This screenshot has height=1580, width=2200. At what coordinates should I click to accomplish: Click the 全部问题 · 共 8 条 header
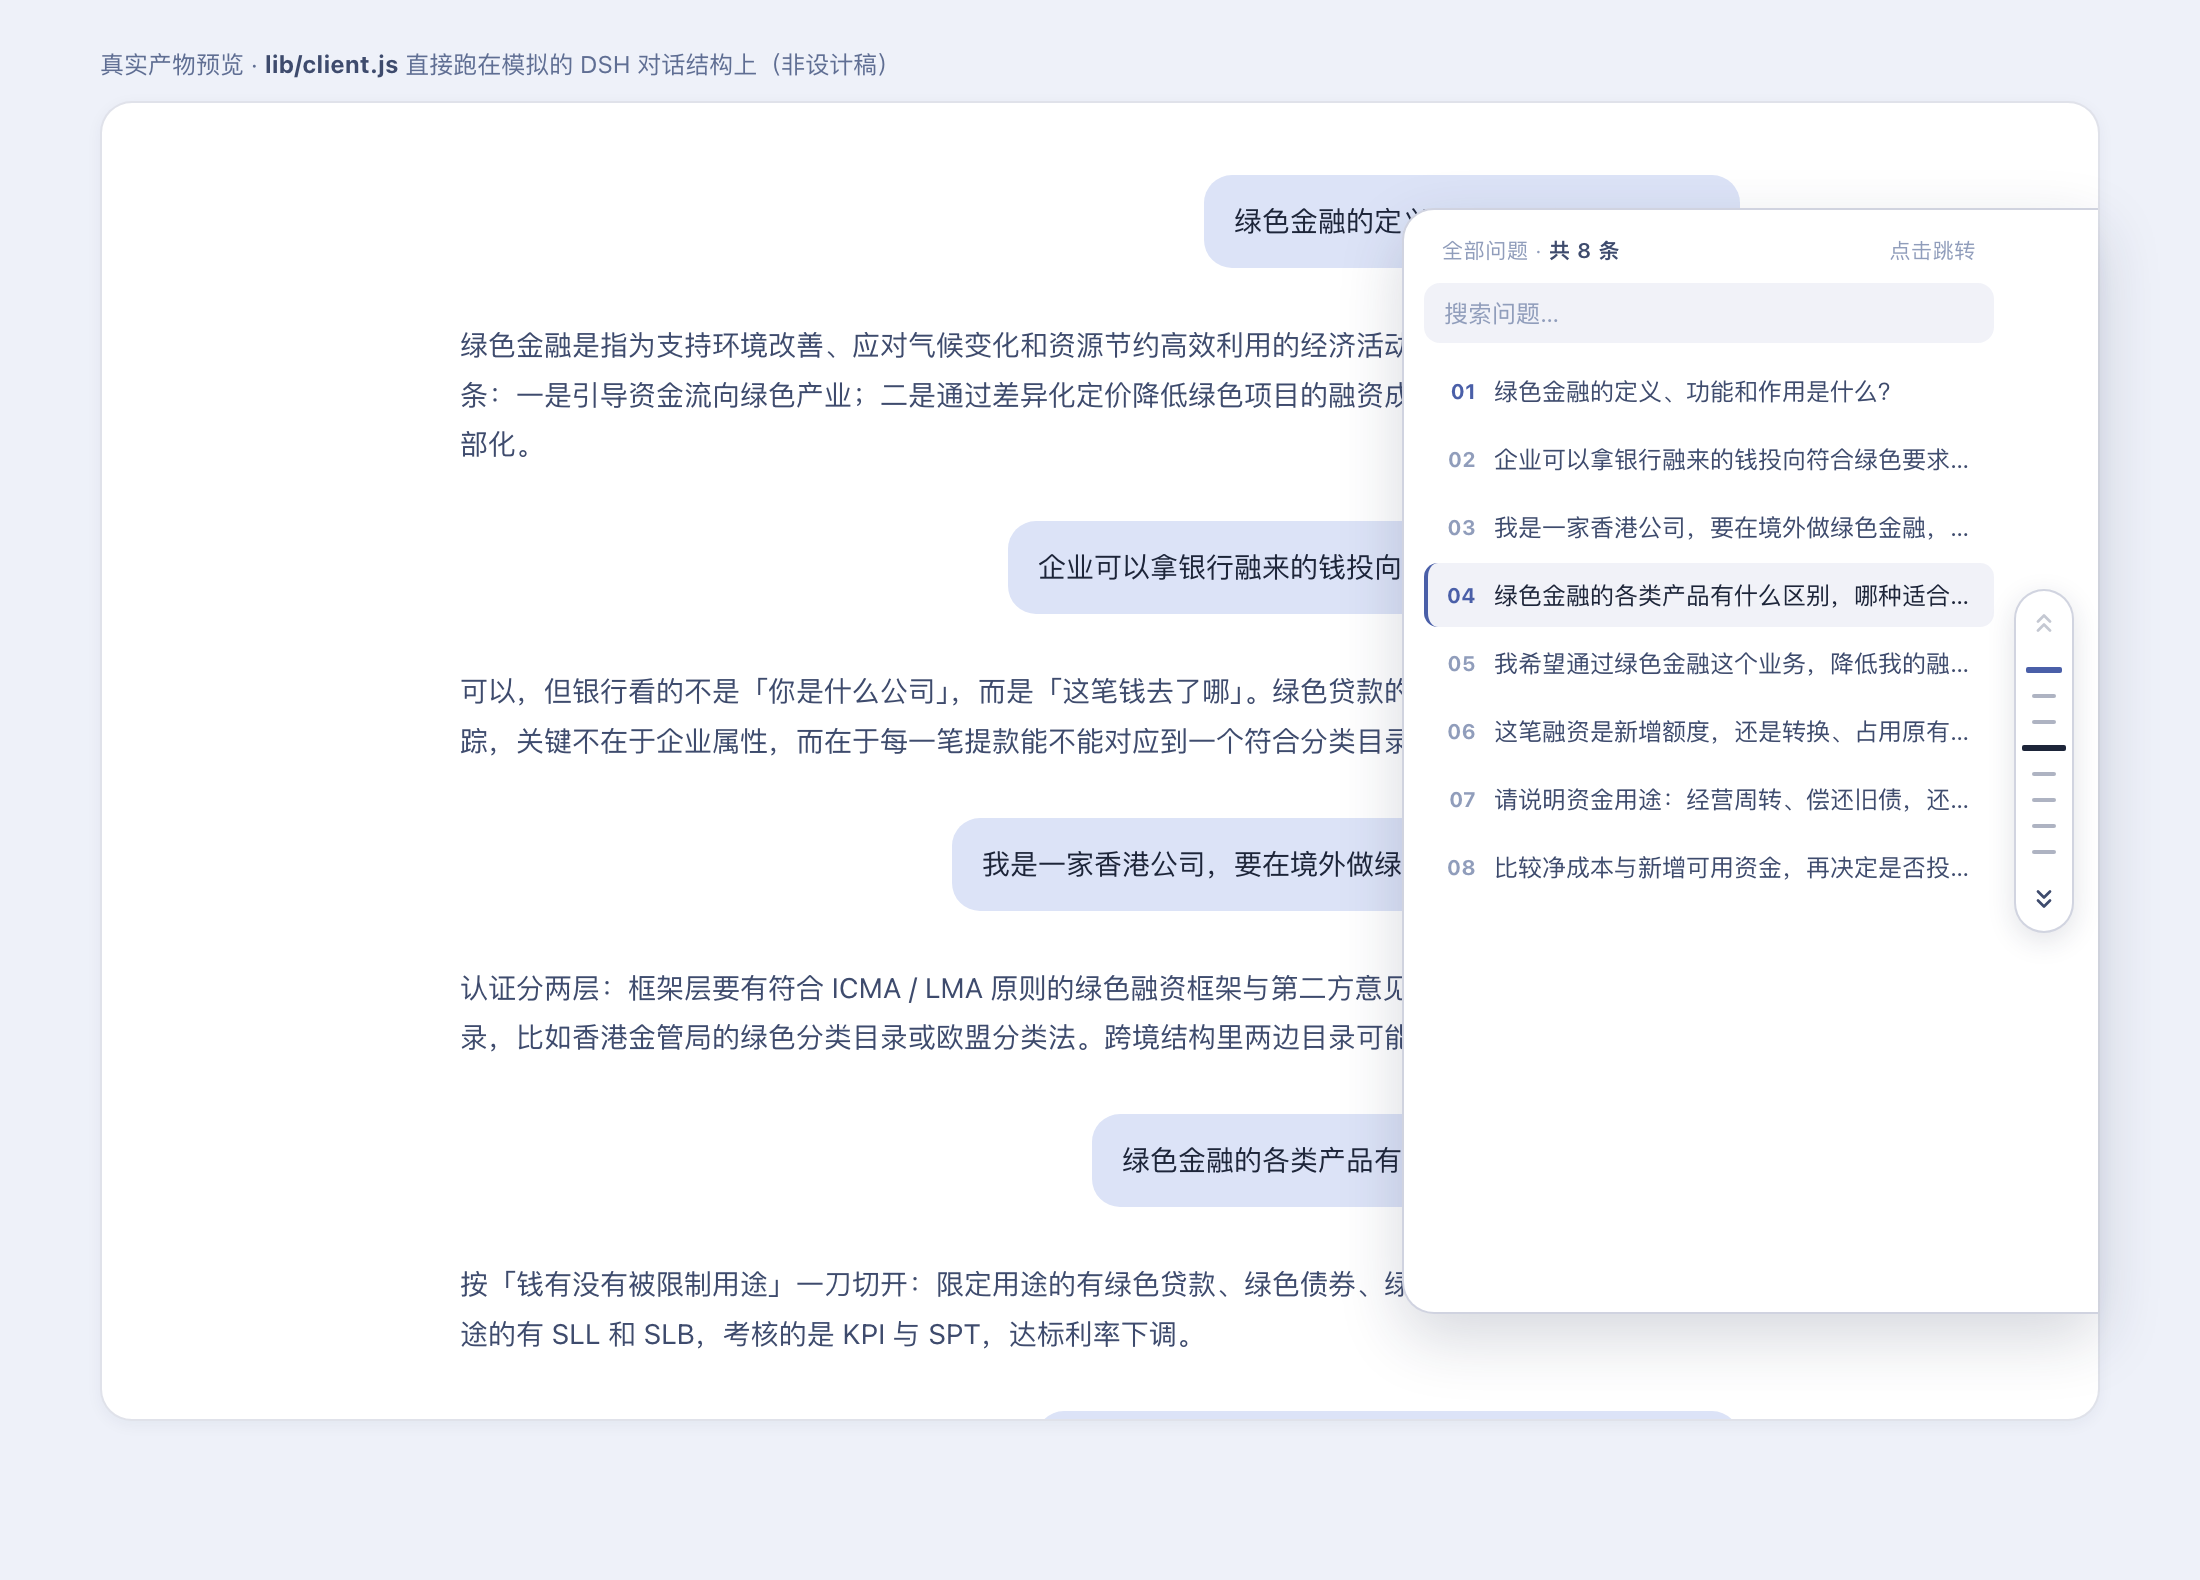click(1530, 251)
